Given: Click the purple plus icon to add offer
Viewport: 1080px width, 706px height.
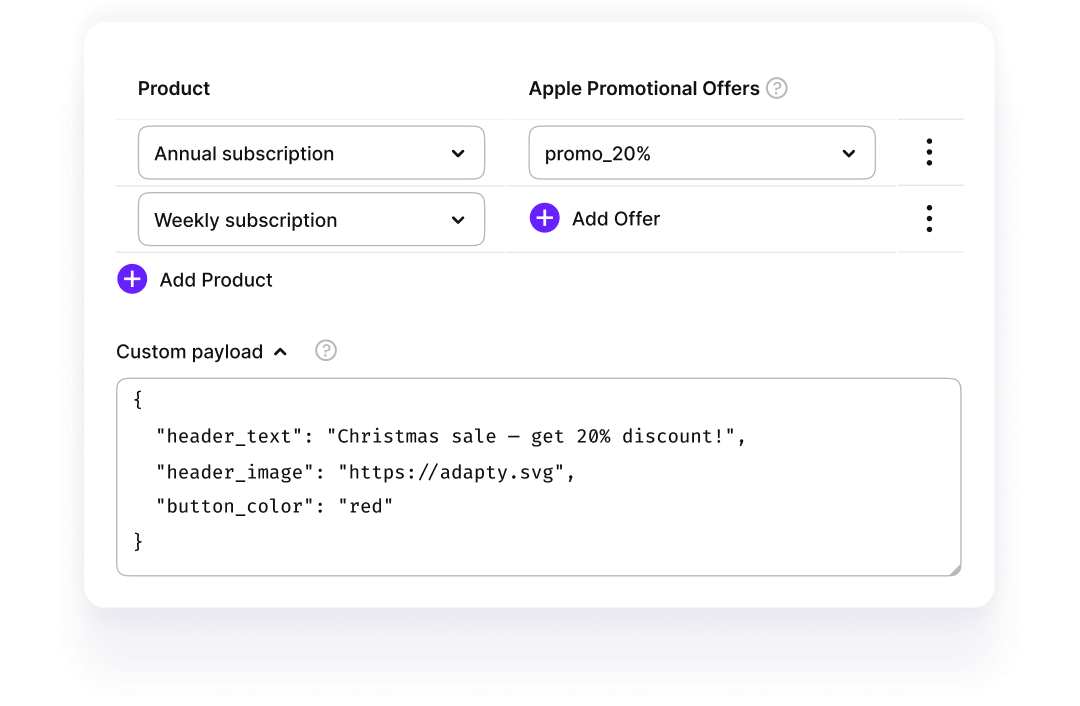Looking at the screenshot, I should (x=544, y=217).
